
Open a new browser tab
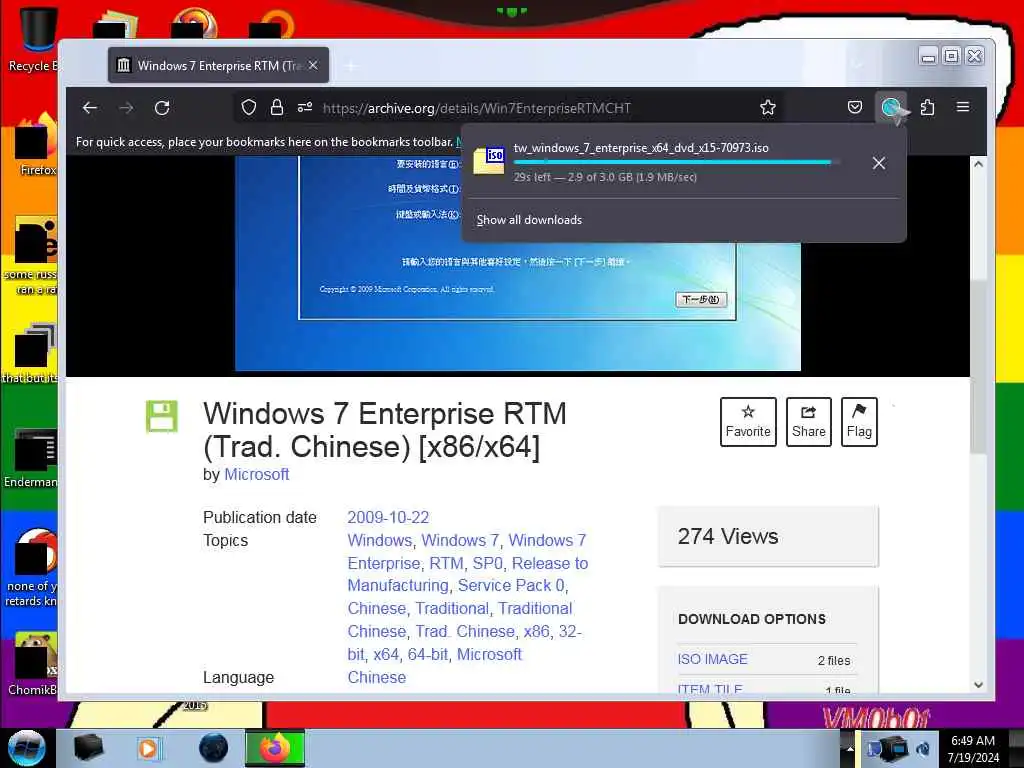tap(351, 66)
